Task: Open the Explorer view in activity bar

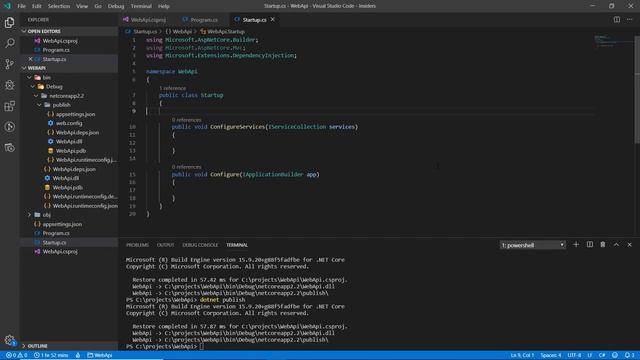Action: (9, 22)
